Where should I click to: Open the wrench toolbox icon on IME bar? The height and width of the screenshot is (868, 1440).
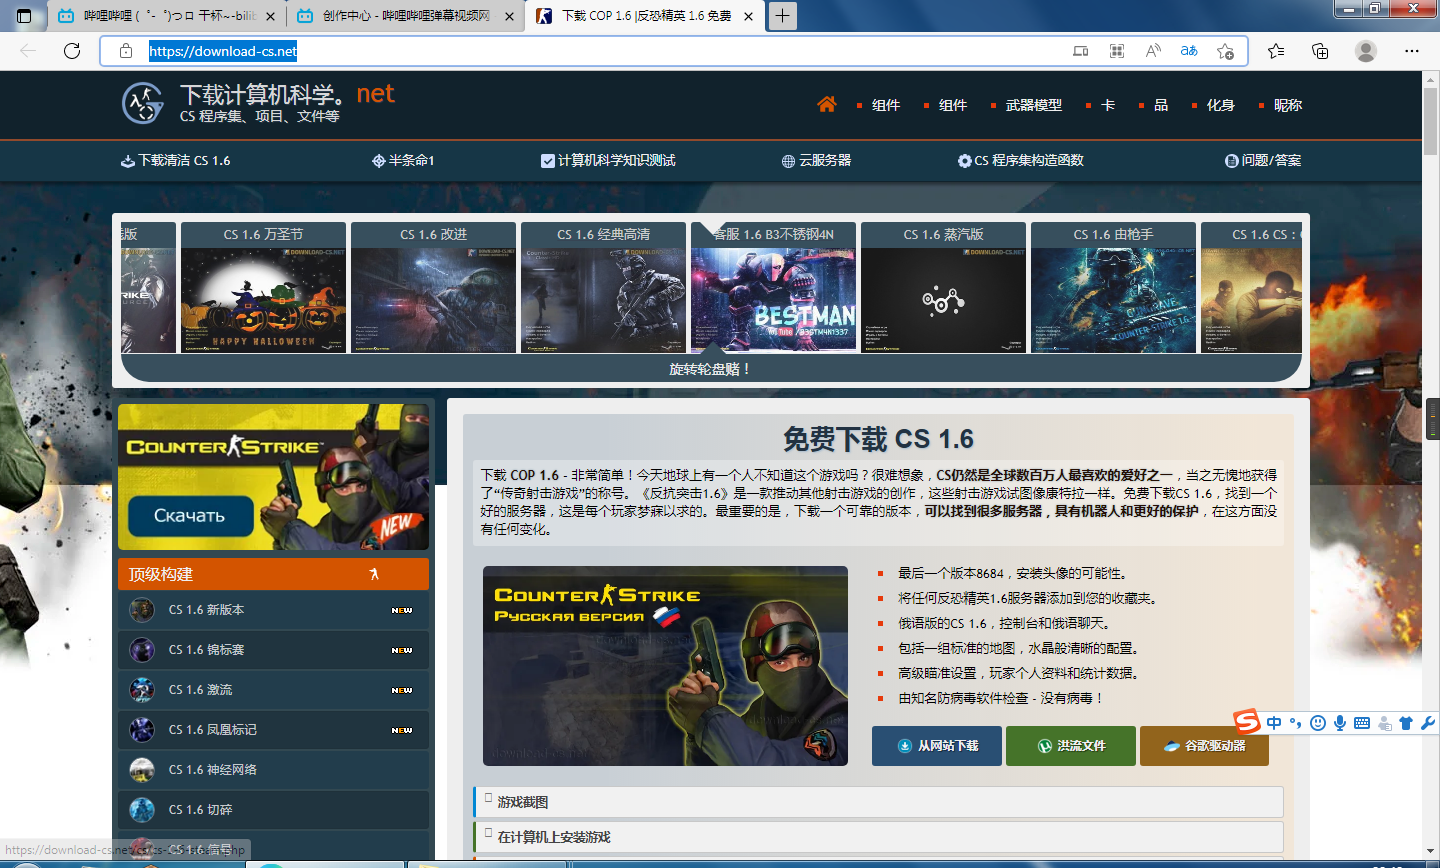1428,723
